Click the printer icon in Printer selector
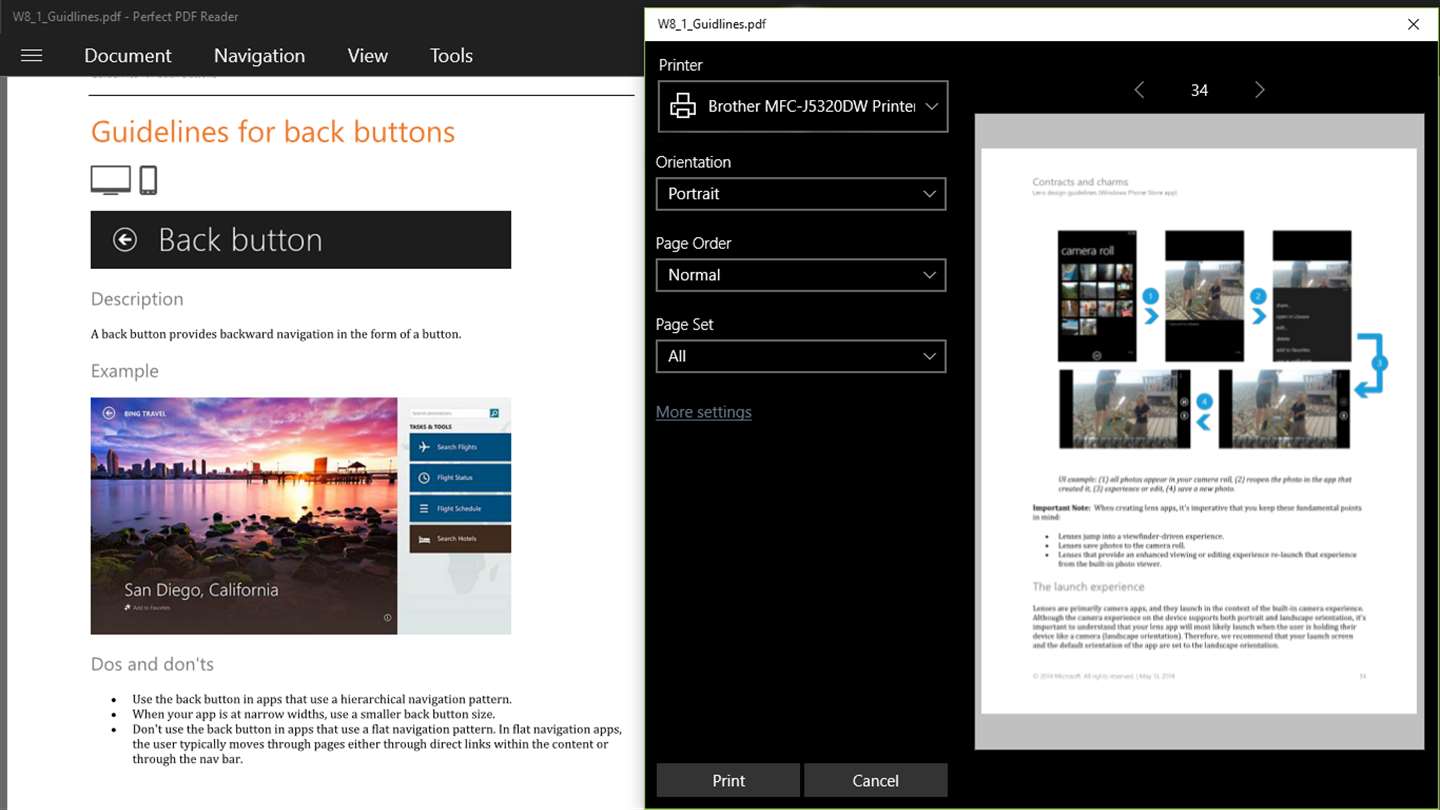 click(683, 106)
